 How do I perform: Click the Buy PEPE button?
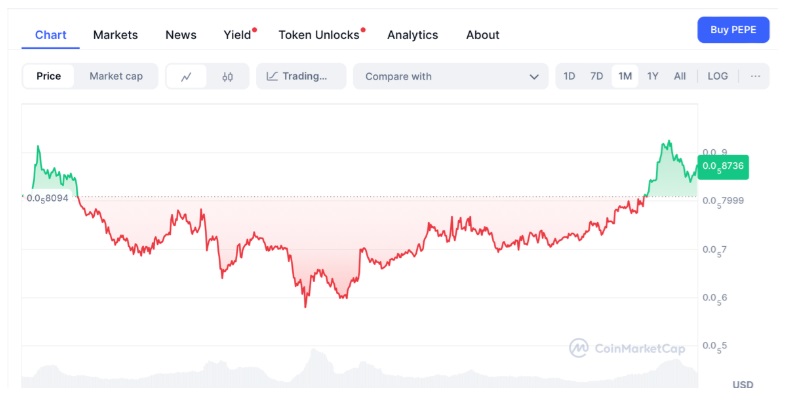point(733,30)
